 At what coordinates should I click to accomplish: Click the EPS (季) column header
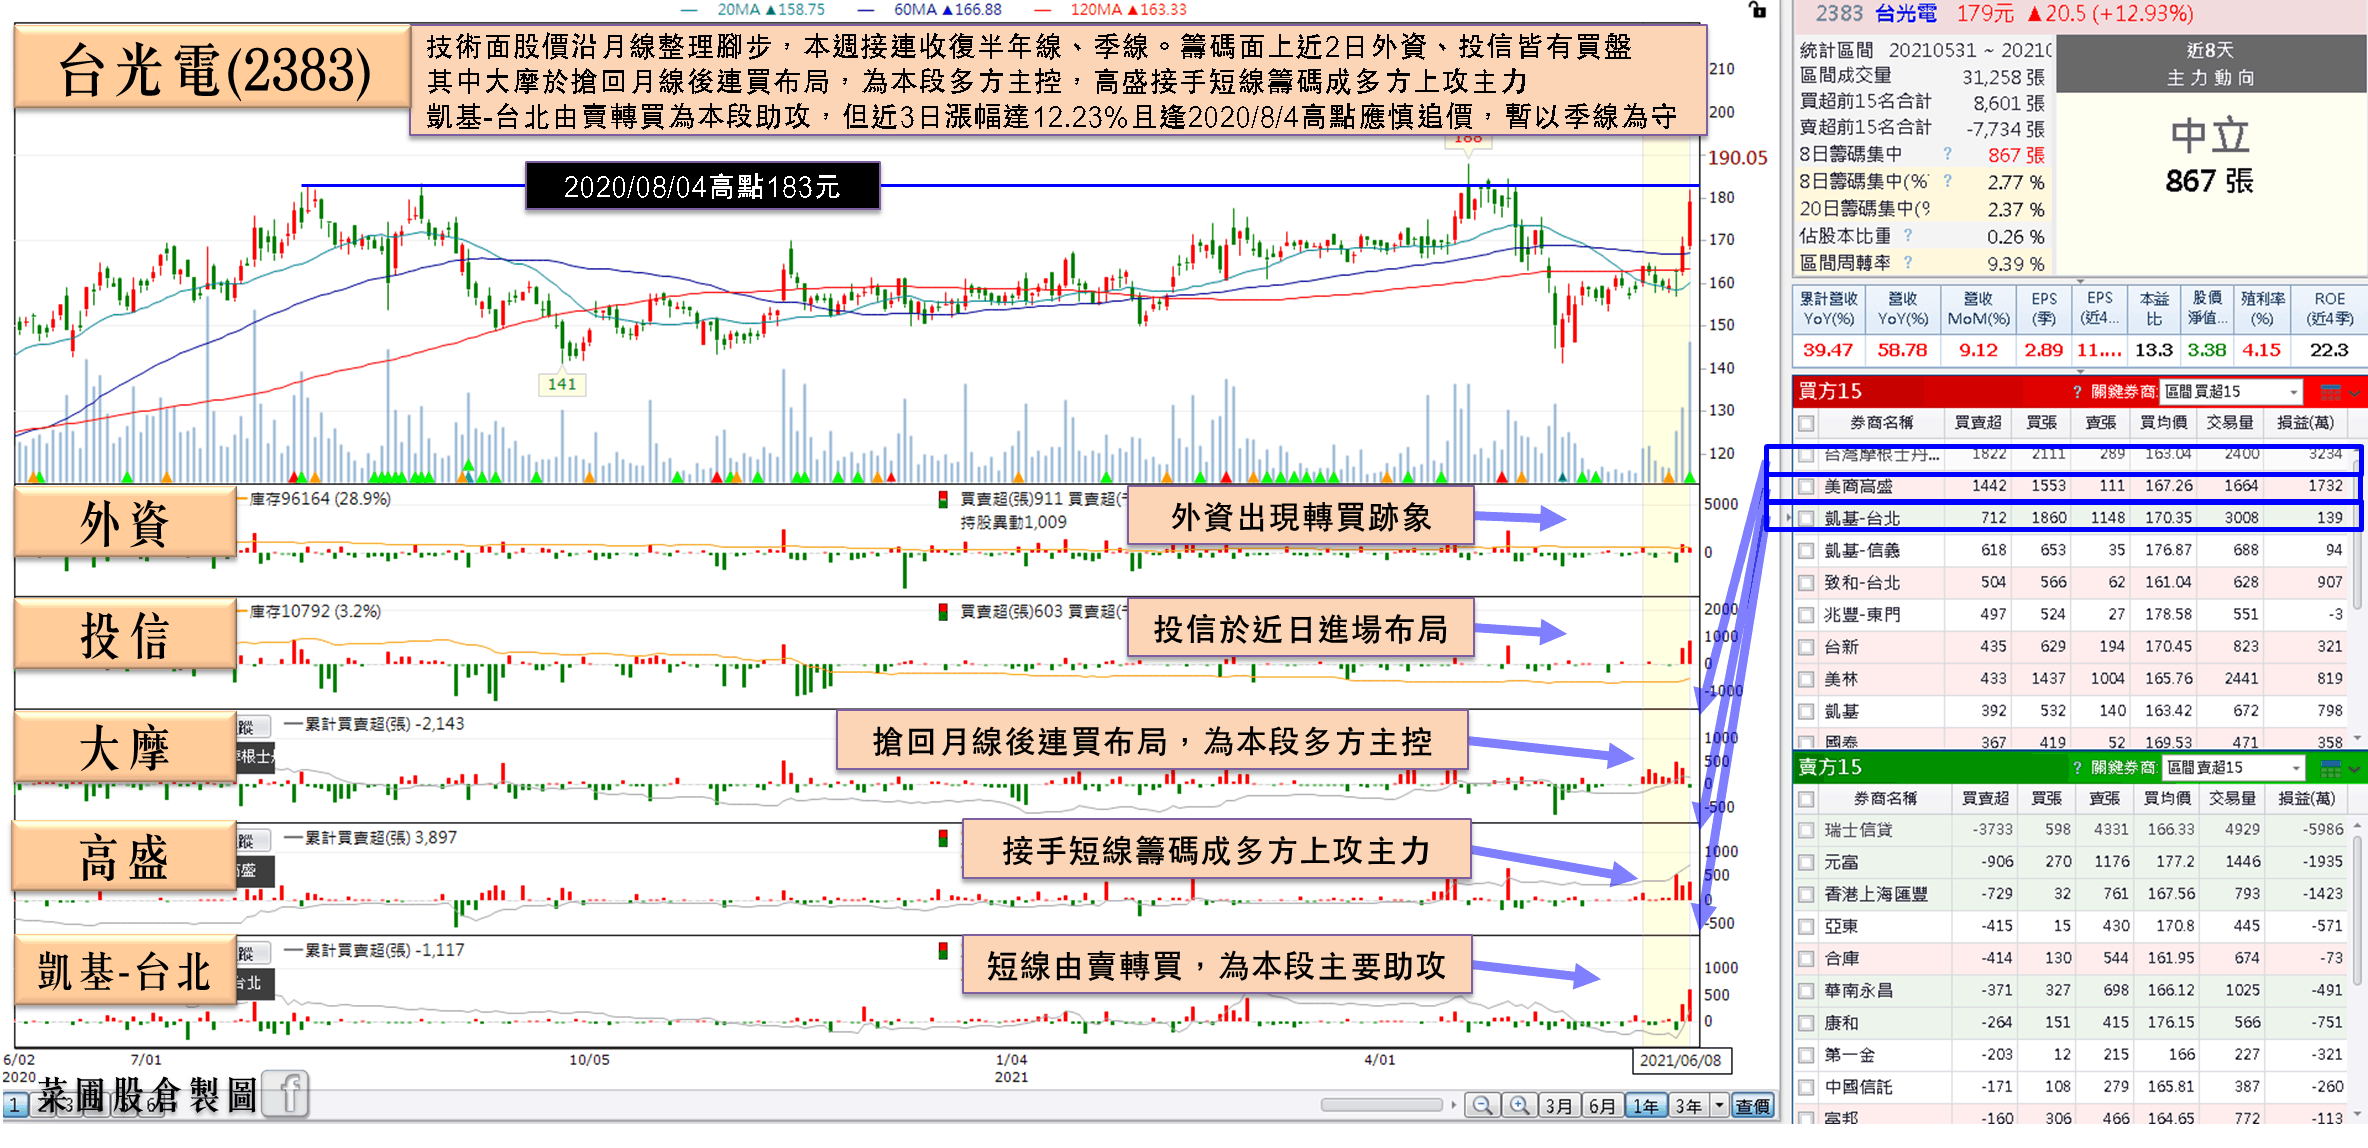point(2044,309)
